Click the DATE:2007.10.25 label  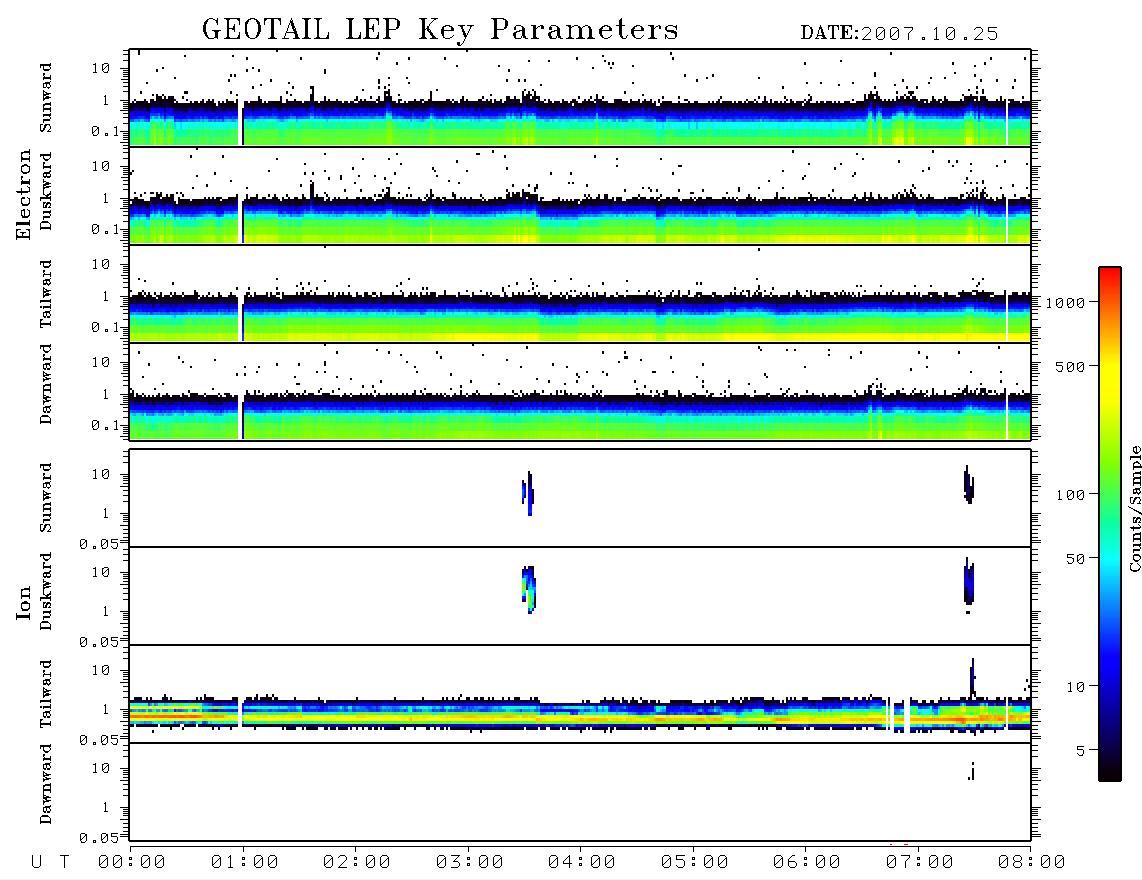click(899, 34)
